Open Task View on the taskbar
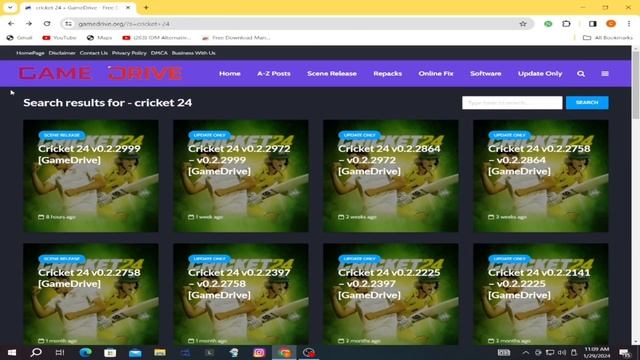Screen dimensions: 640x360 click(x=60, y=353)
